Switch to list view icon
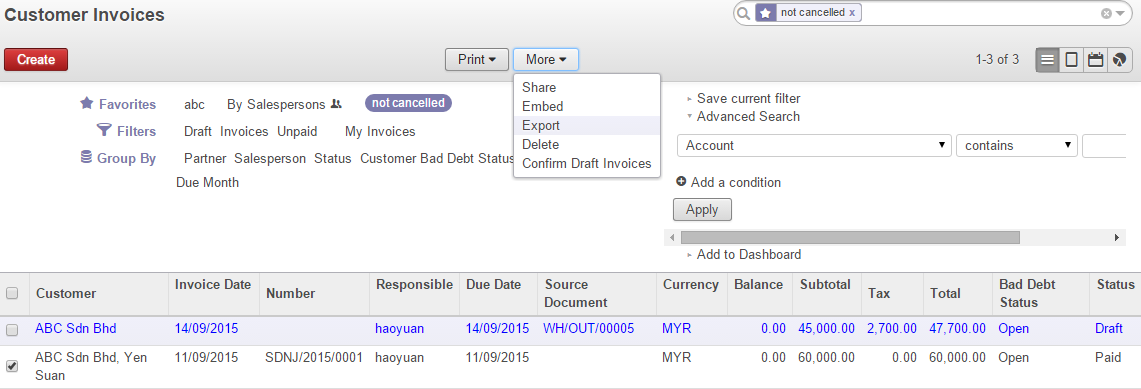 (x=1047, y=60)
